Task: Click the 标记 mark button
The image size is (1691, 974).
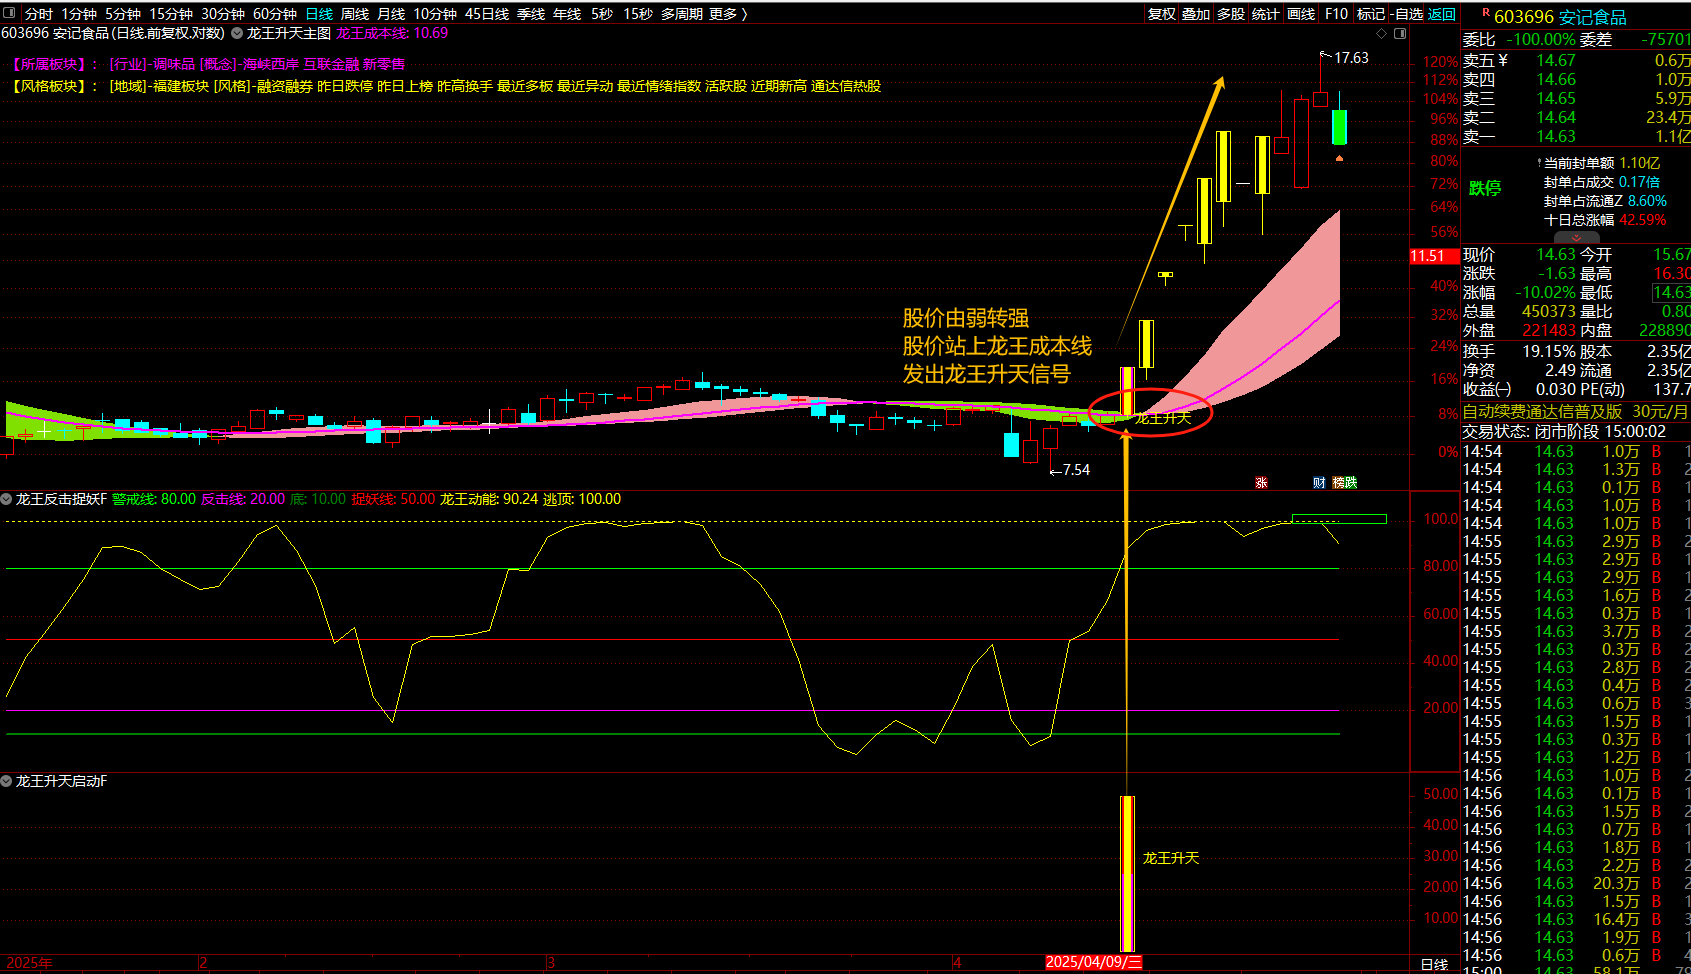Action: pos(1371,14)
